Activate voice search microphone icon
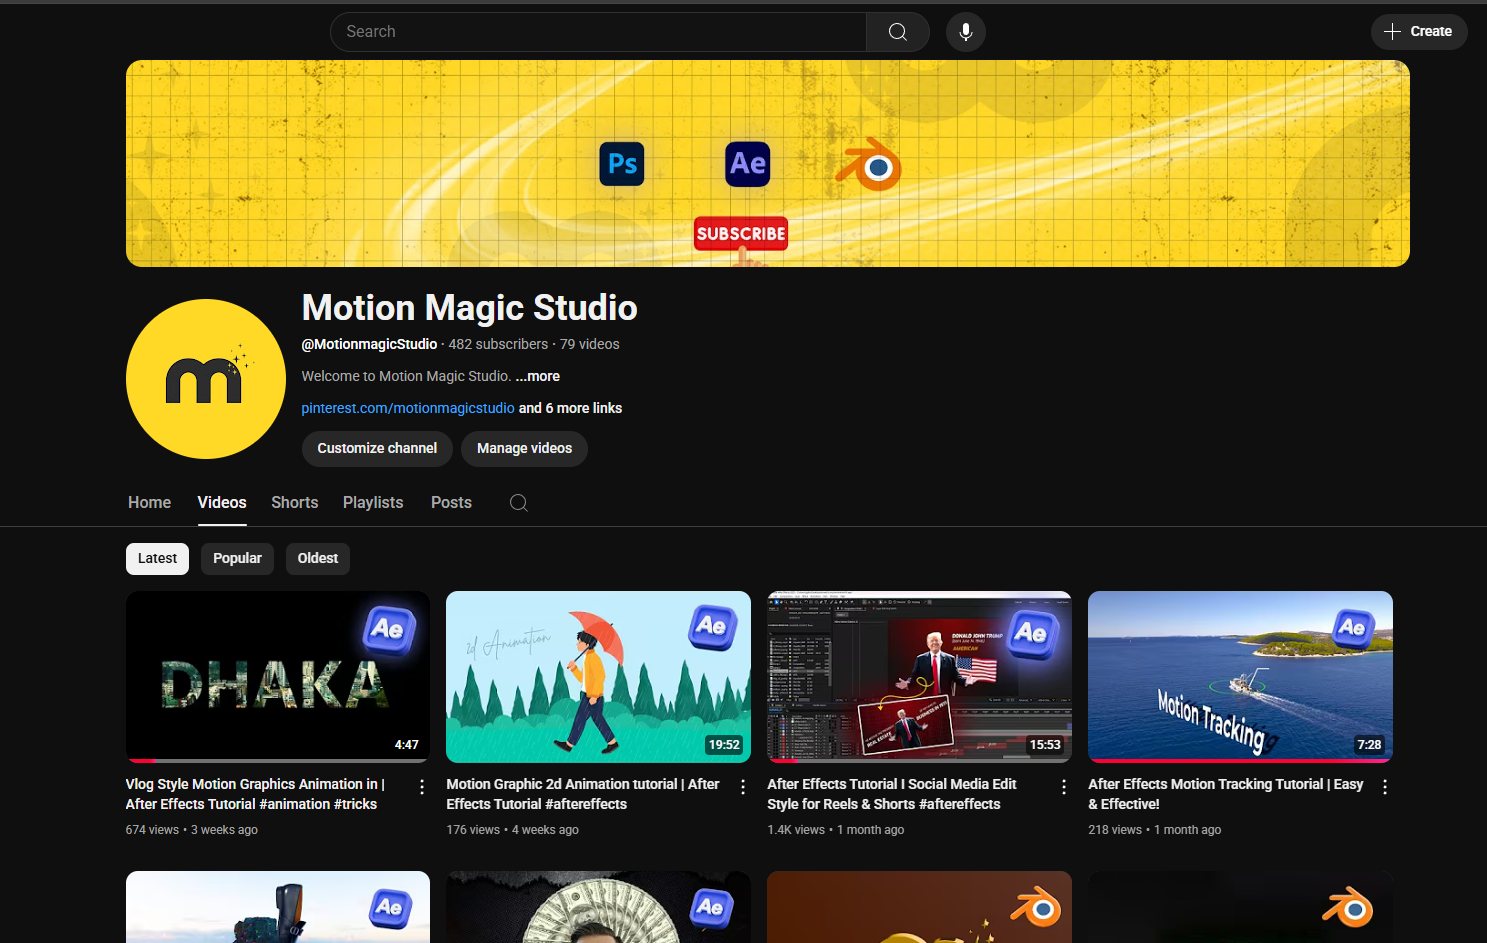The image size is (1487, 943). point(966,32)
